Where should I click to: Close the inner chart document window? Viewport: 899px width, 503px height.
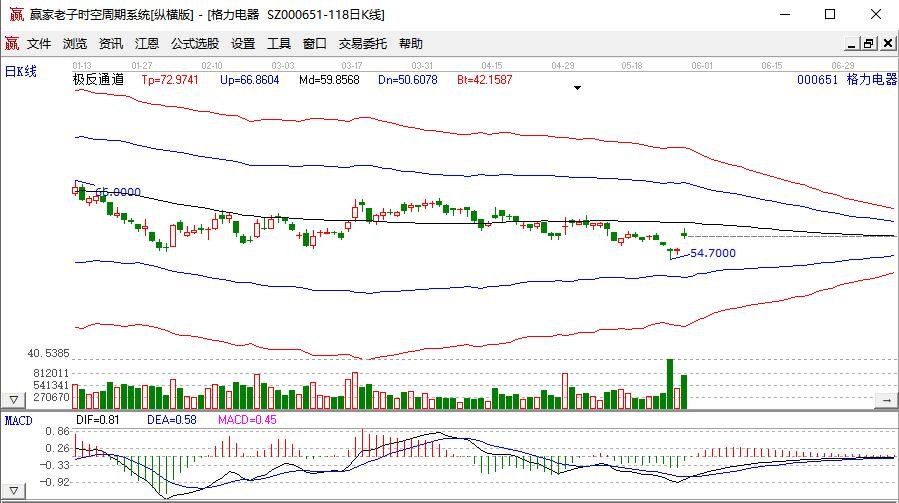[887, 44]
